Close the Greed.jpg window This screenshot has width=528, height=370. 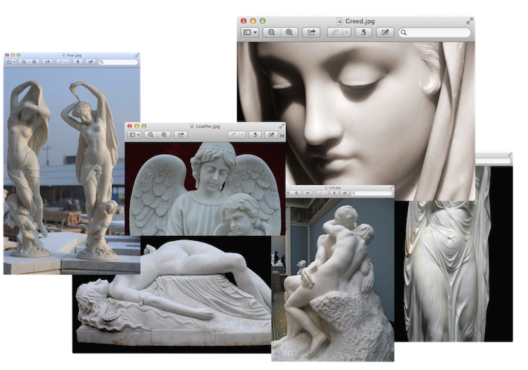[243, 21]
